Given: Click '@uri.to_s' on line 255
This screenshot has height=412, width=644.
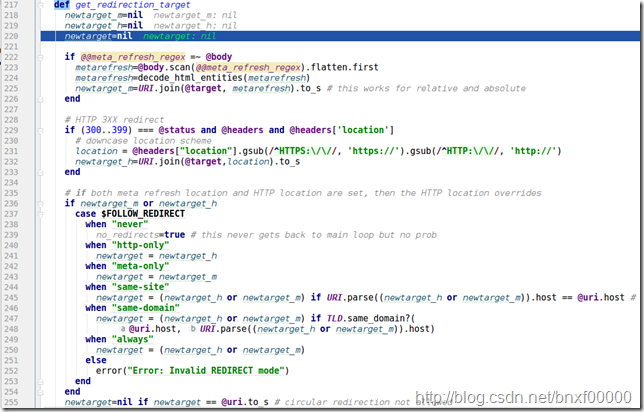Looking at the screenshot, I should click(x=245, y=402).
